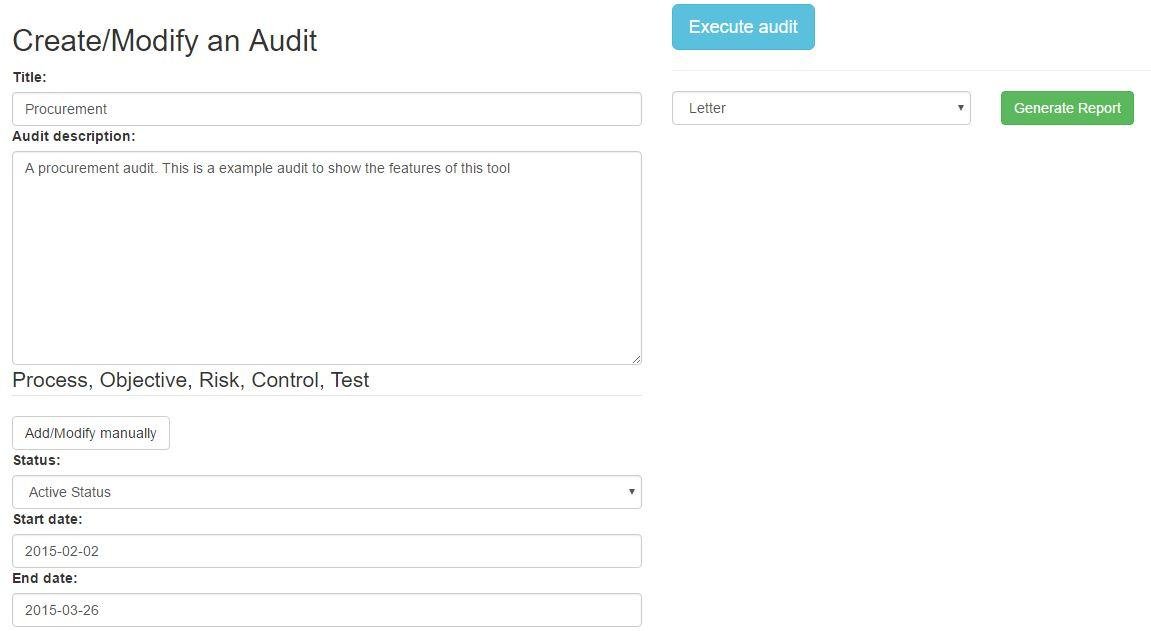Select the End date field showing 2015-03-26
1151x631 pixels.
click(x=326, y=609)
